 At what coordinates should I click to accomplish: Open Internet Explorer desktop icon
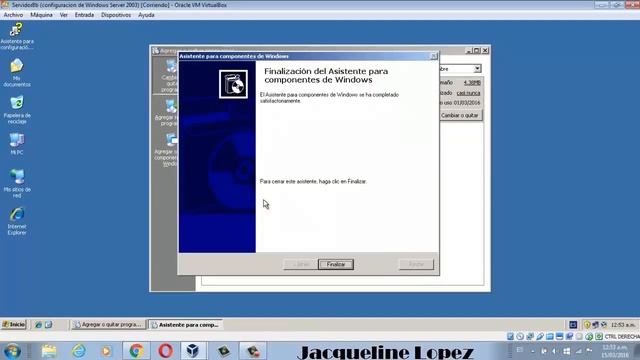click(17, 221)
